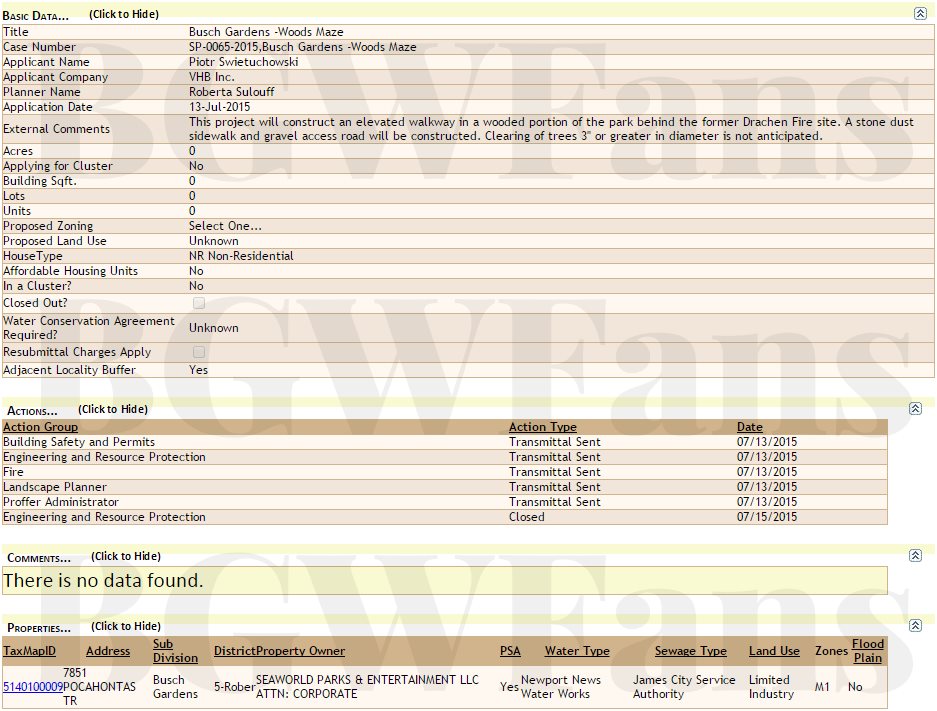Sort properties by Address header
This screenshot has height=711, width=937.
coord(108,651)
